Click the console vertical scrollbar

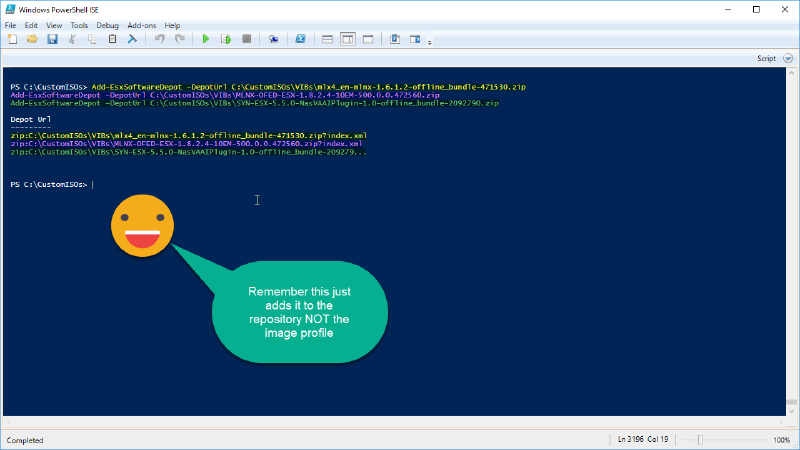click(791, 242)
